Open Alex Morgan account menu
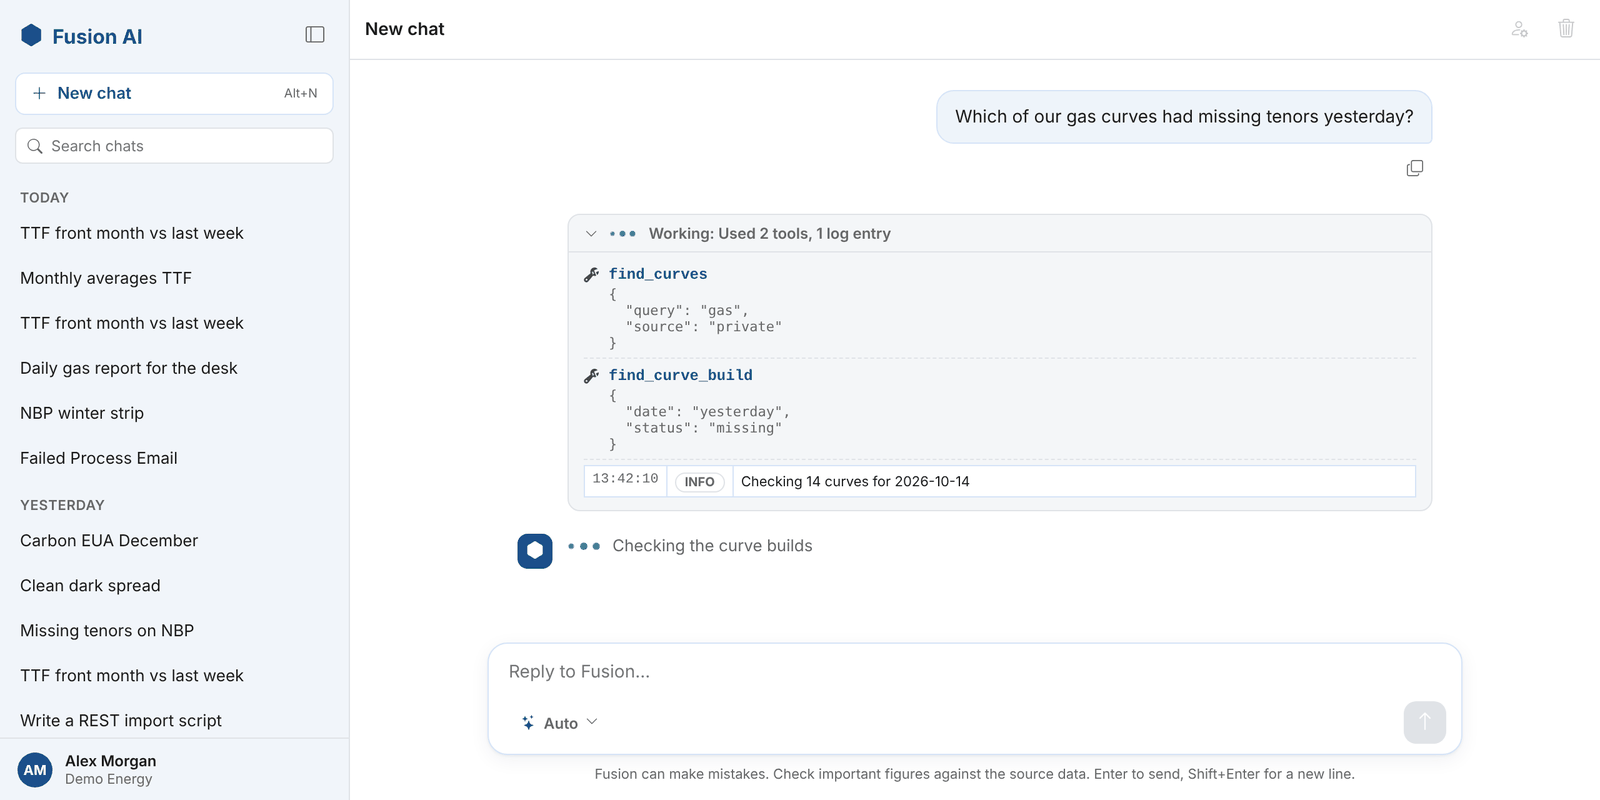The height and width of the screenshot is (800, 1600). pos(174,769)
